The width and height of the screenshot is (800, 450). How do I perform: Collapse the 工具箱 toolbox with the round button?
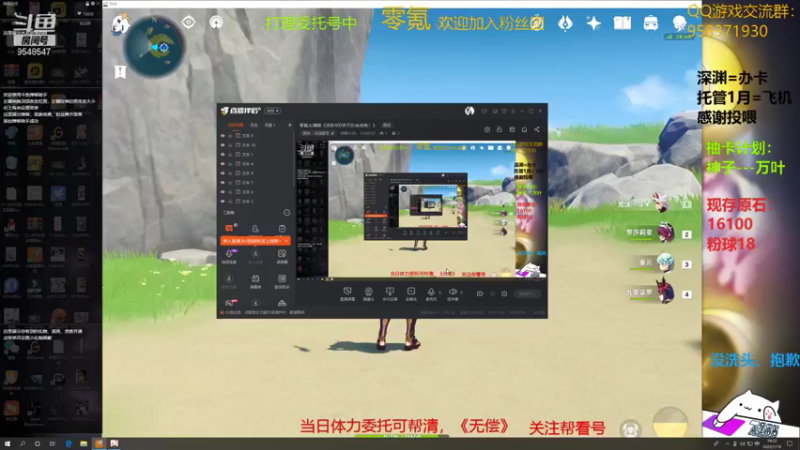(287, 212)
